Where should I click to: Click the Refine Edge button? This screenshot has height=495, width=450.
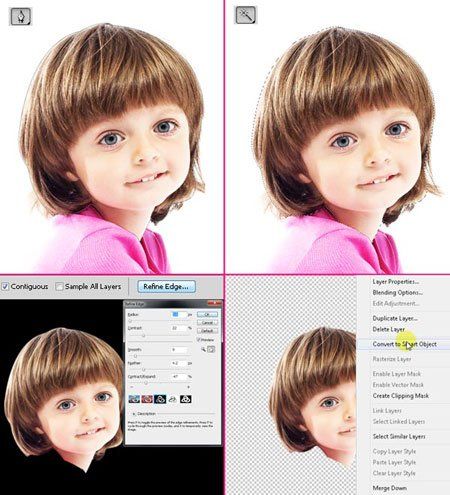(x=166, y=286)
